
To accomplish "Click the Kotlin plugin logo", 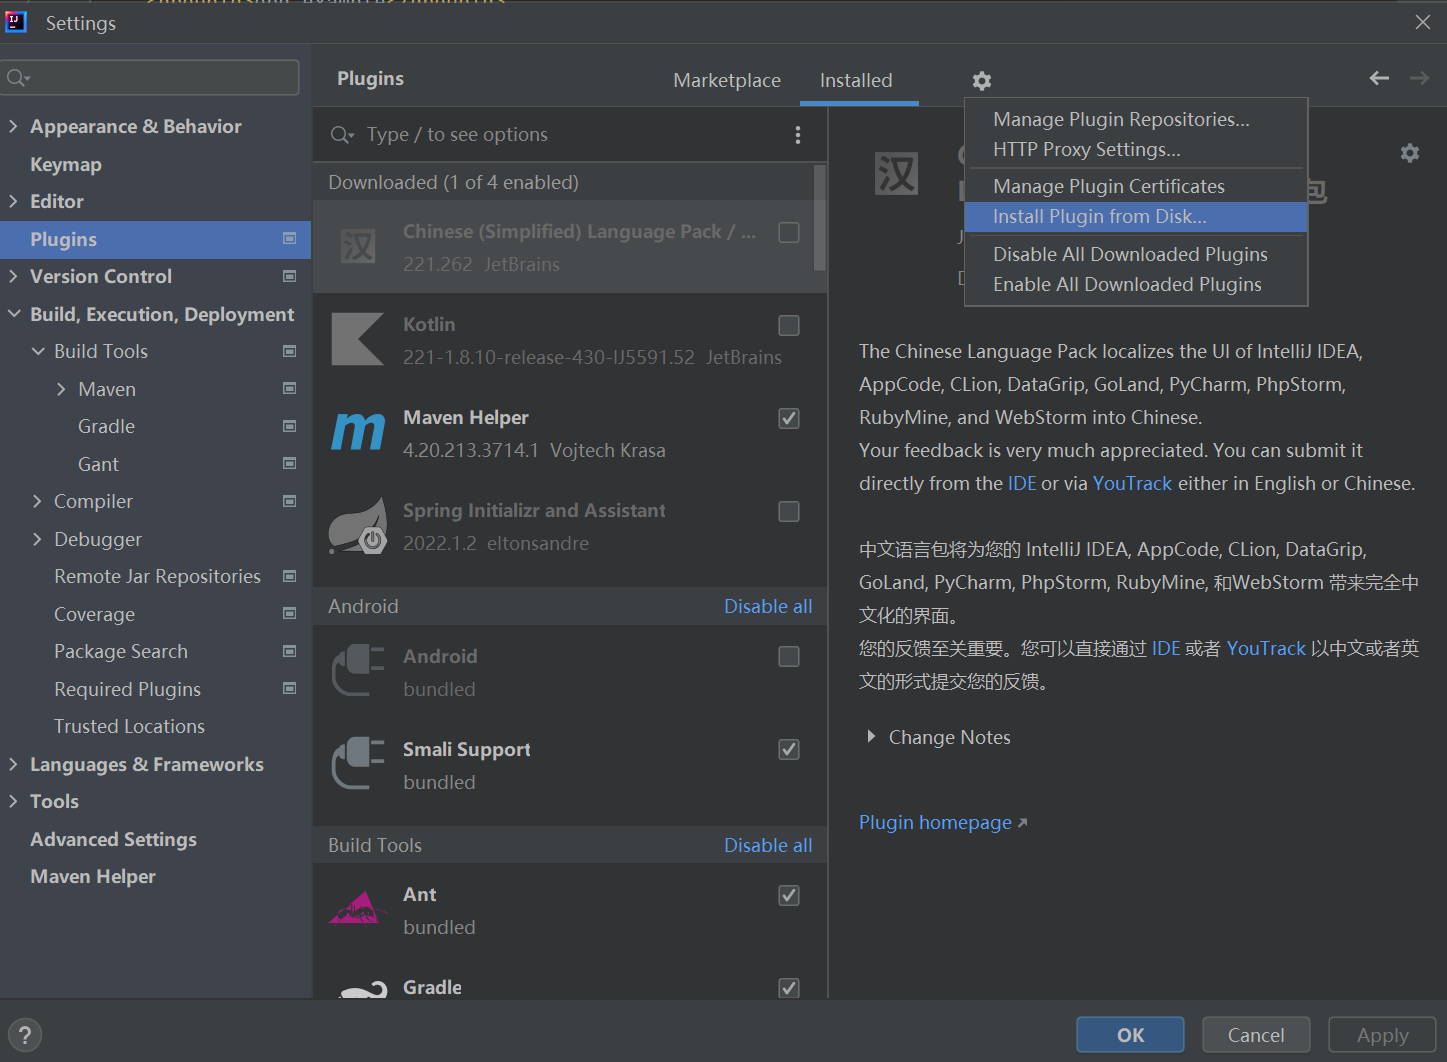I will 358,340.
